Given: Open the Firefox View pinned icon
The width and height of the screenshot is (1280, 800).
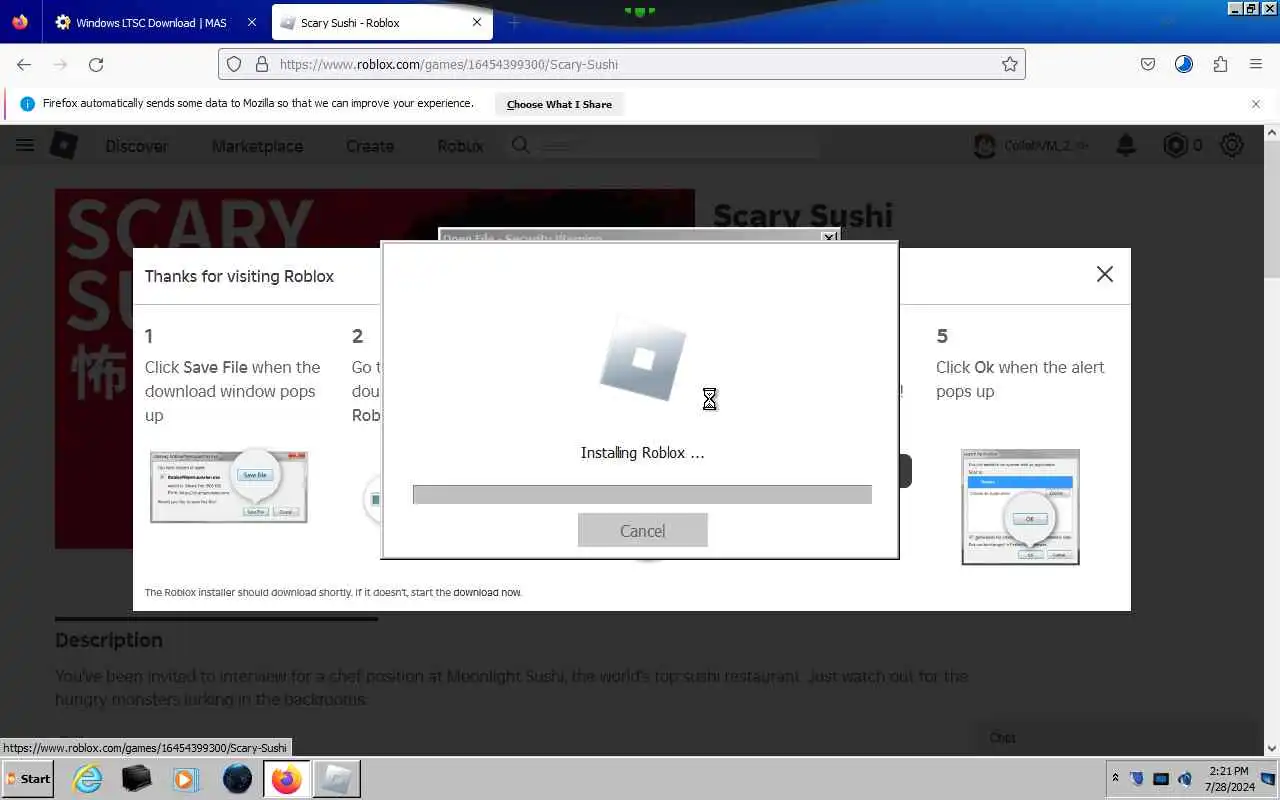Looking at the screenshot, I should [x=20, y=22].
